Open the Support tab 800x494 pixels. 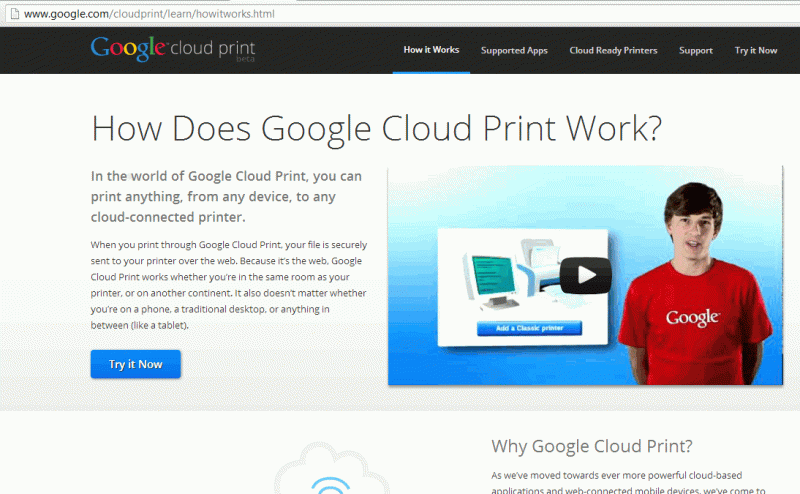(695, 51)
